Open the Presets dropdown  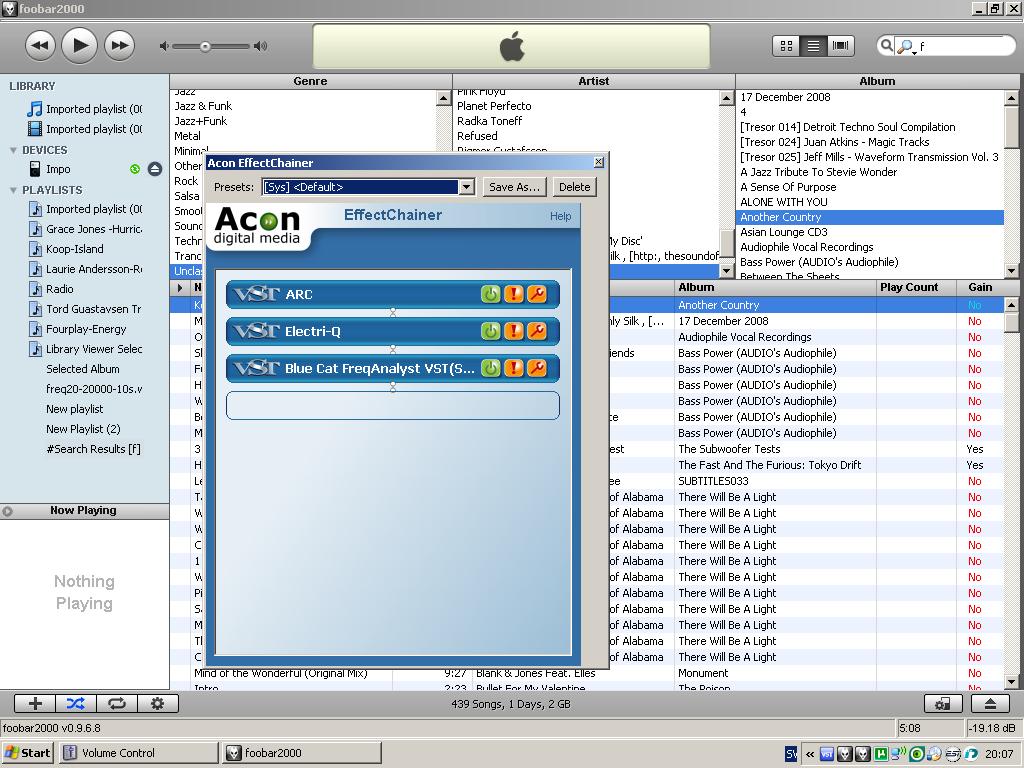[466, 187]
